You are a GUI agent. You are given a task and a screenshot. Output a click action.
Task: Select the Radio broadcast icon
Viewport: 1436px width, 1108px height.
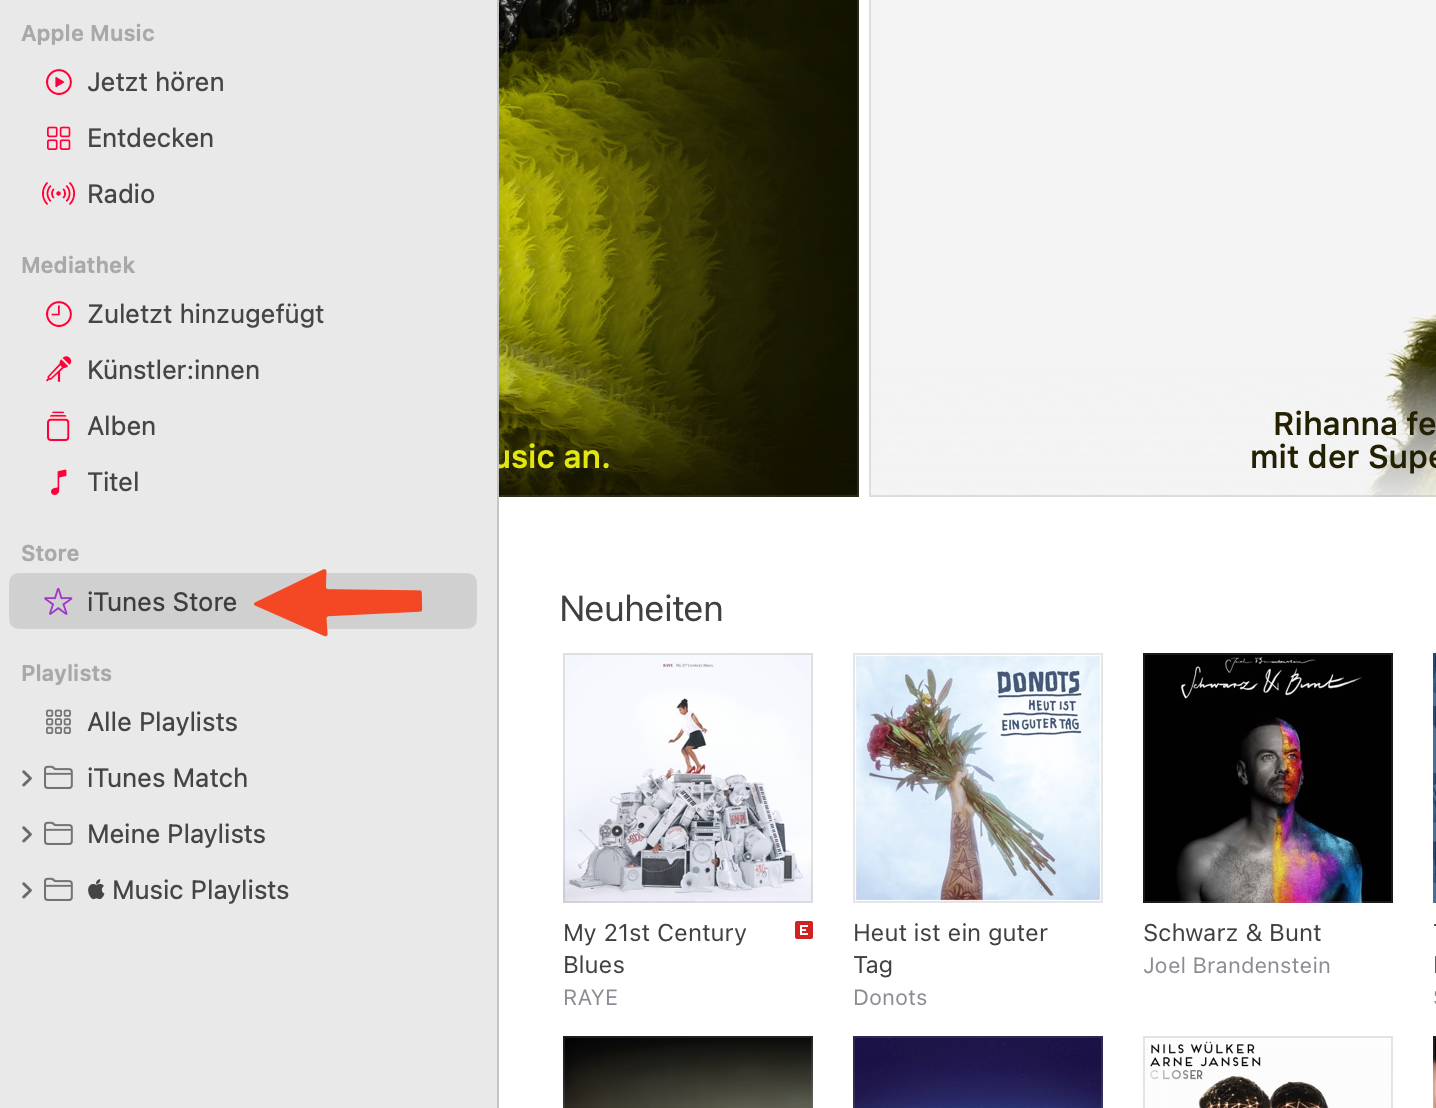coord(59,194)
